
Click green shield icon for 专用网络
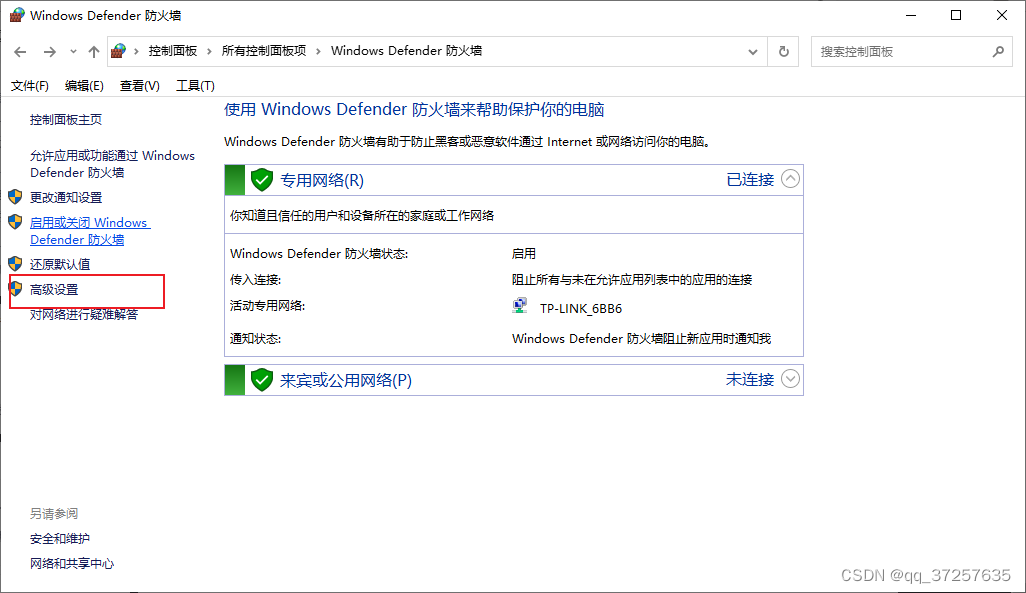click(x=262, y=180)
